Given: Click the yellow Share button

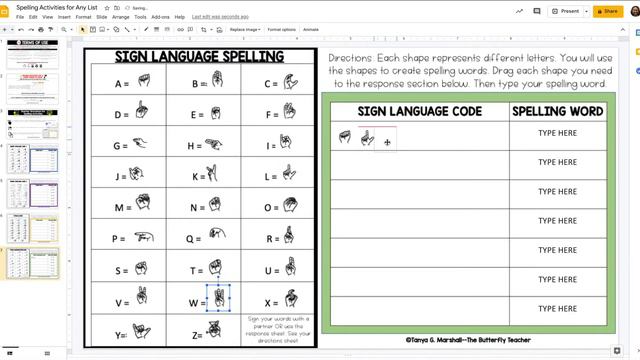Looking at the screenshot, I should click(x=608, y=11).
